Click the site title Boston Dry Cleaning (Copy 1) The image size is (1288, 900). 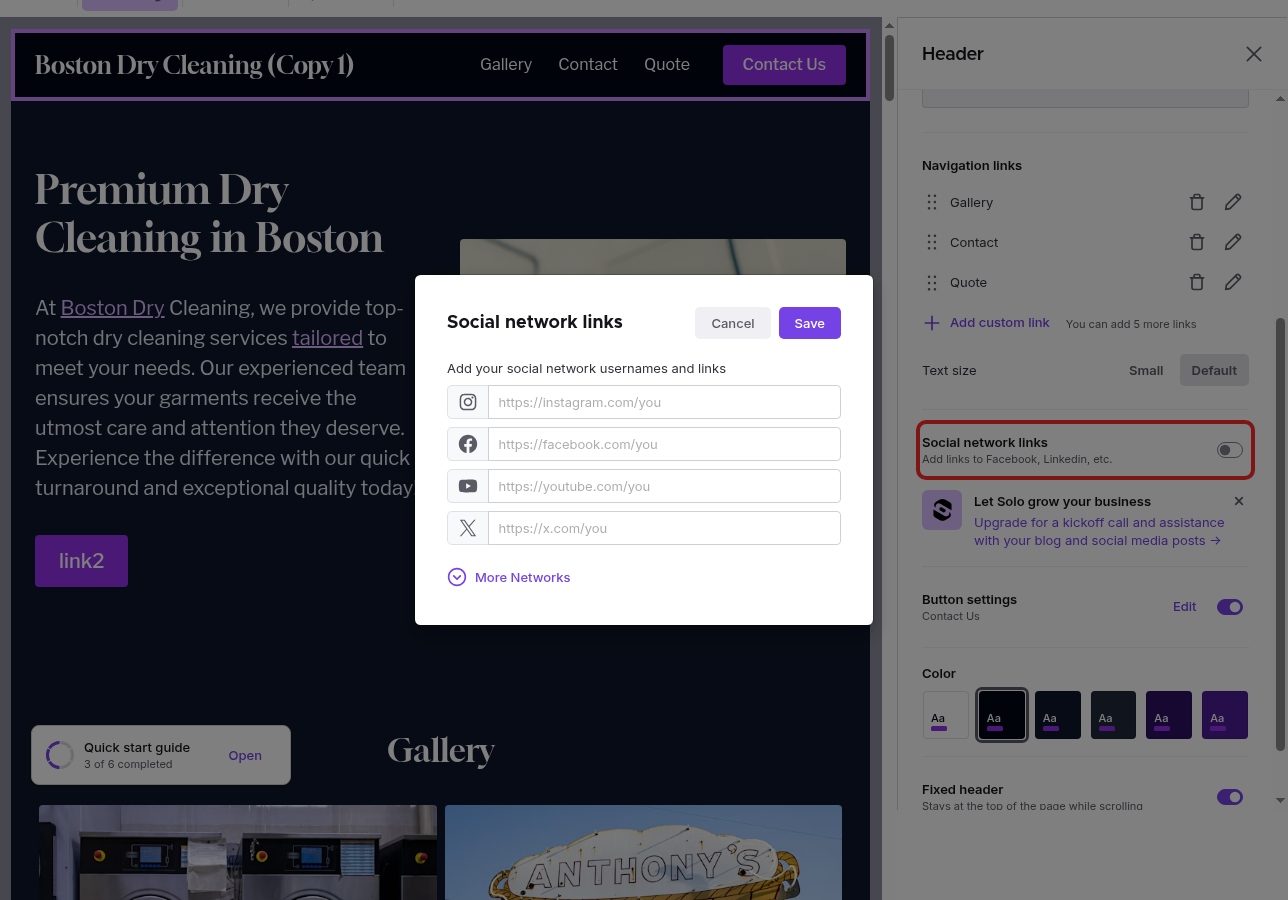[194, 65]
